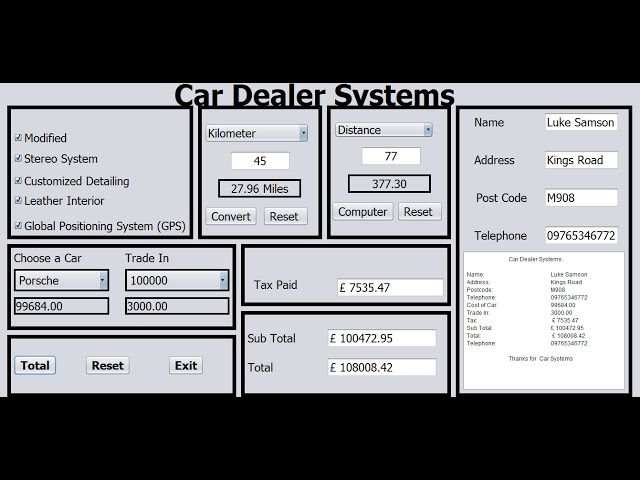Click the Computer button
Screen dimensions: 640x480
pyautogui.click(x=362, y=211)
